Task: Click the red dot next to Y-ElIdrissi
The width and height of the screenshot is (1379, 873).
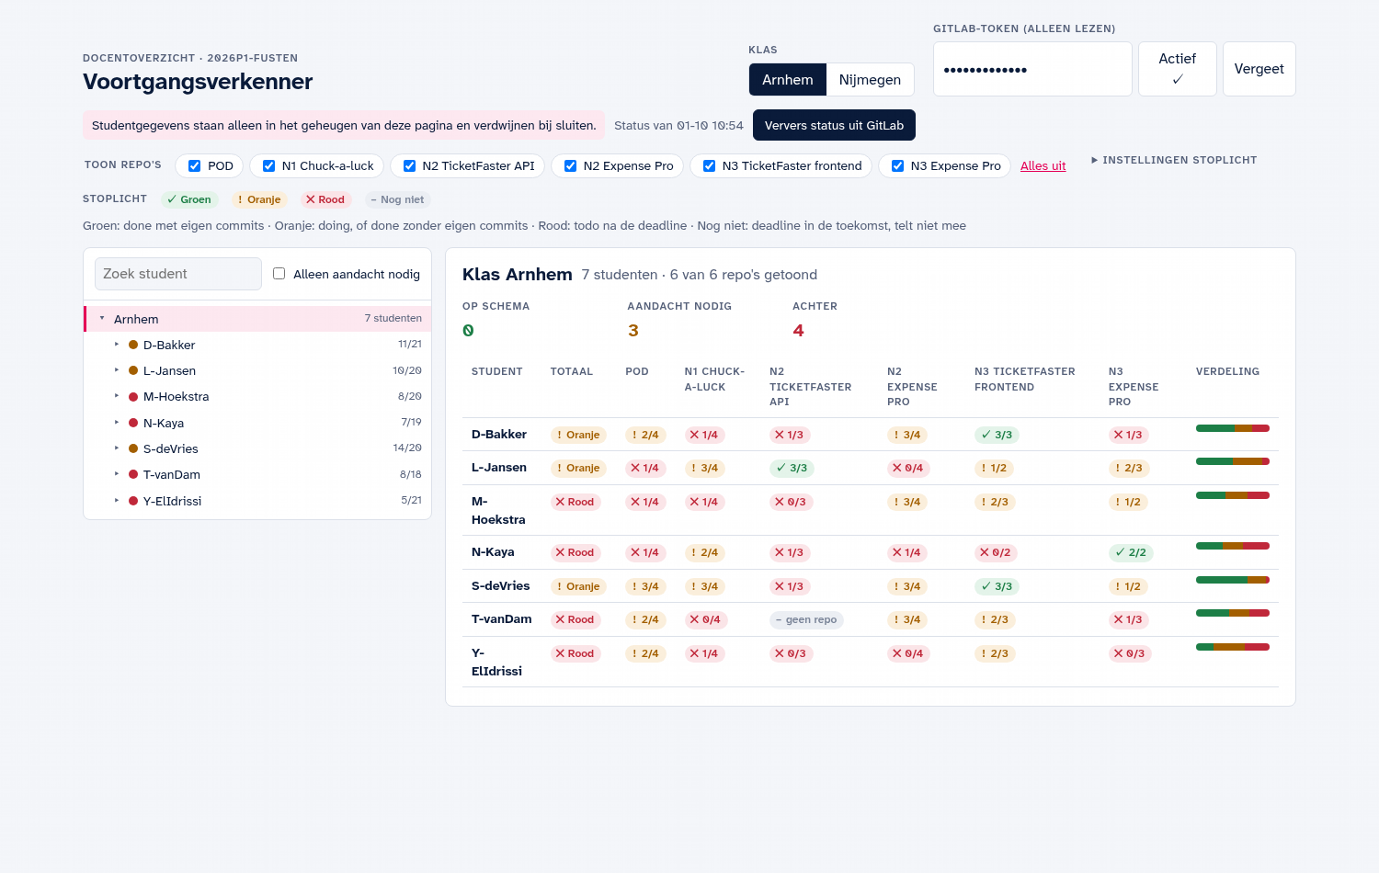Action: click(133, 501)
